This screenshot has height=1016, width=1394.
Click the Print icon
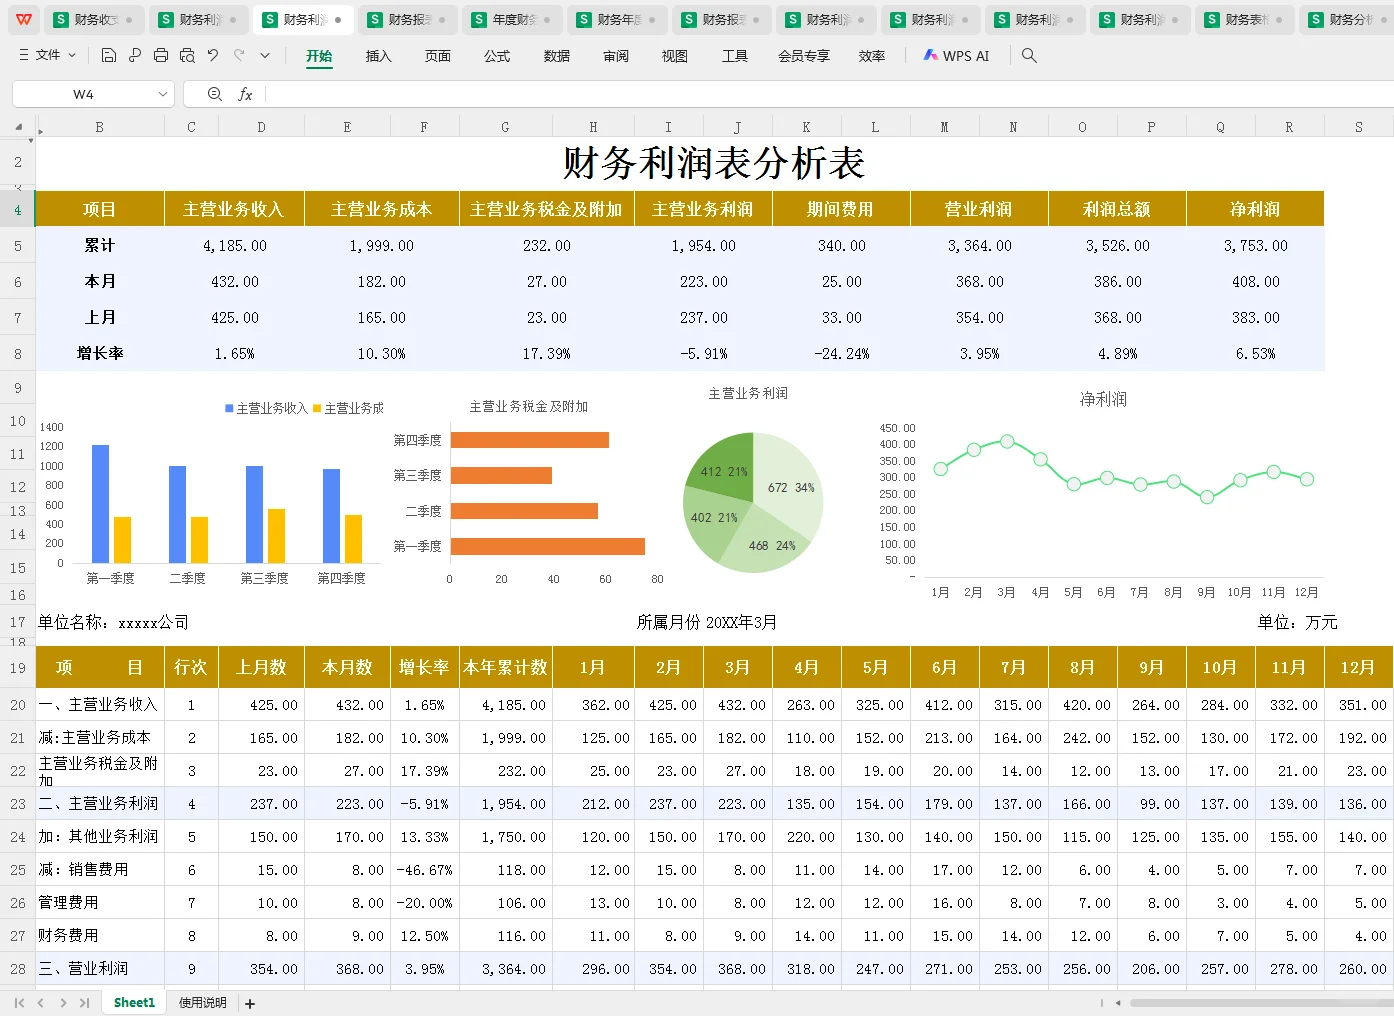pyautogui.click(x=160, y=55)
